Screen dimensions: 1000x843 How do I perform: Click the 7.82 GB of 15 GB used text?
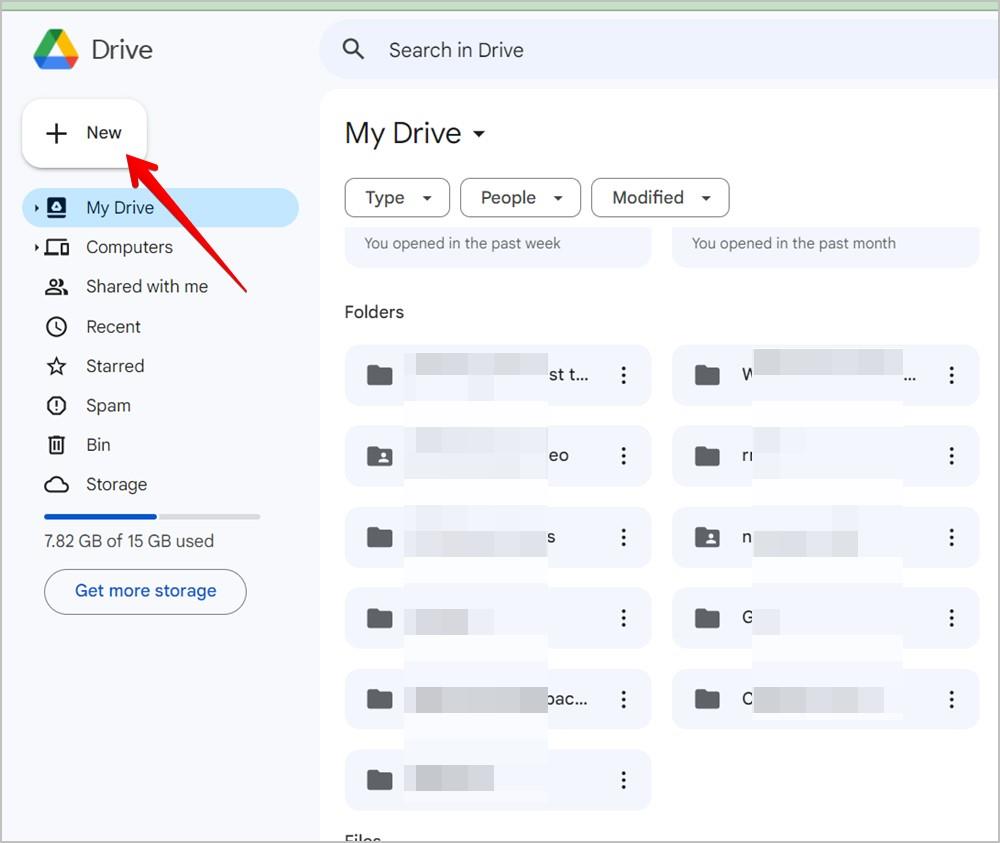(x=129, y=541)
